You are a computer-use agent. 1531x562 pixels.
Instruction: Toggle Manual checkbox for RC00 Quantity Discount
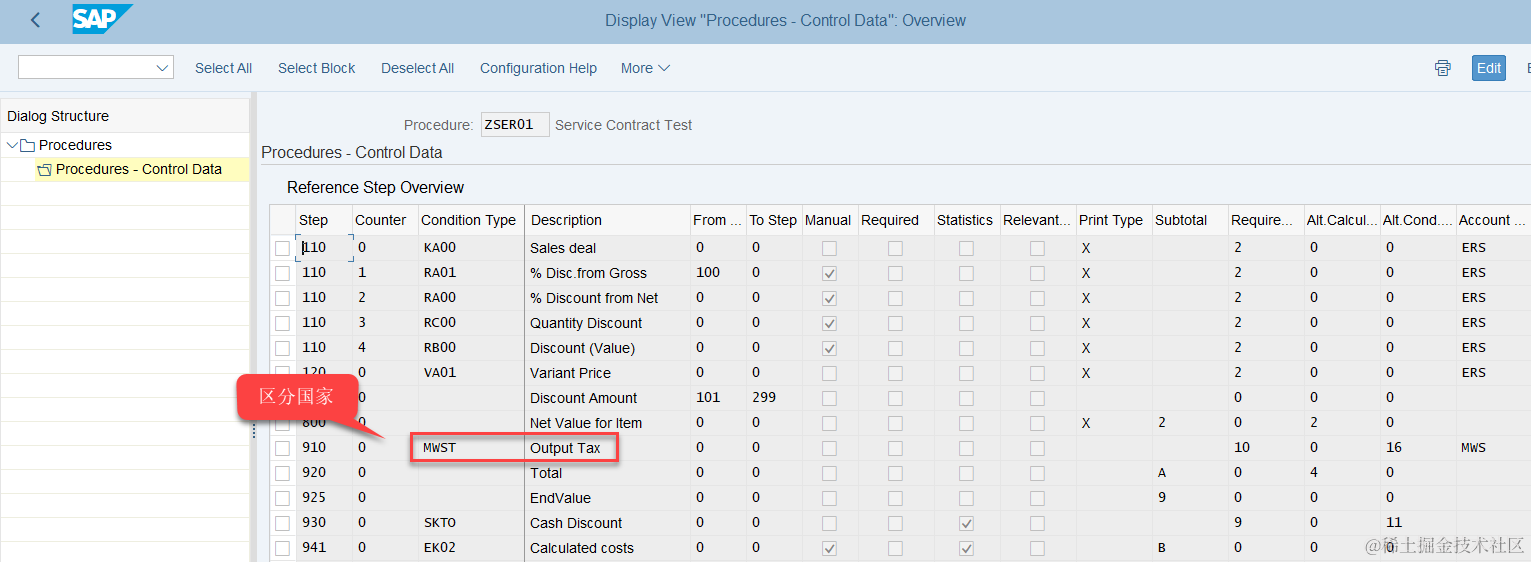tap(829, 323)
